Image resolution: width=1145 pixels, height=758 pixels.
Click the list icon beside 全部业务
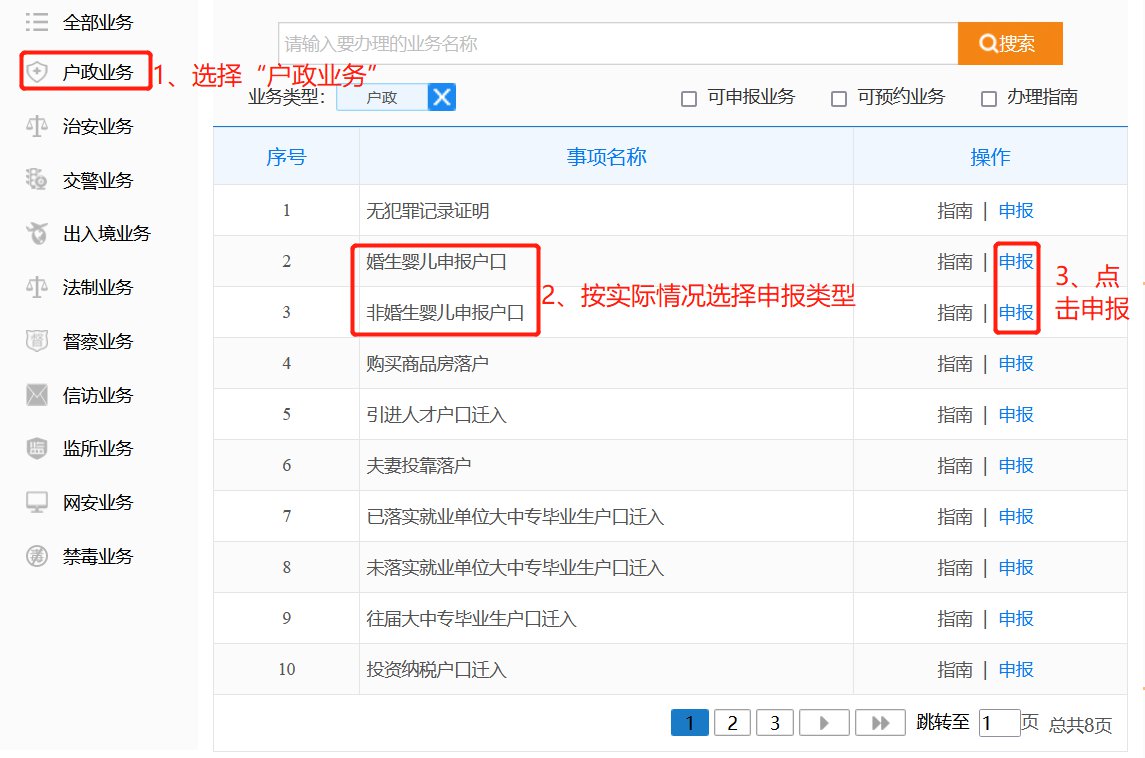(x=37, y=21)
